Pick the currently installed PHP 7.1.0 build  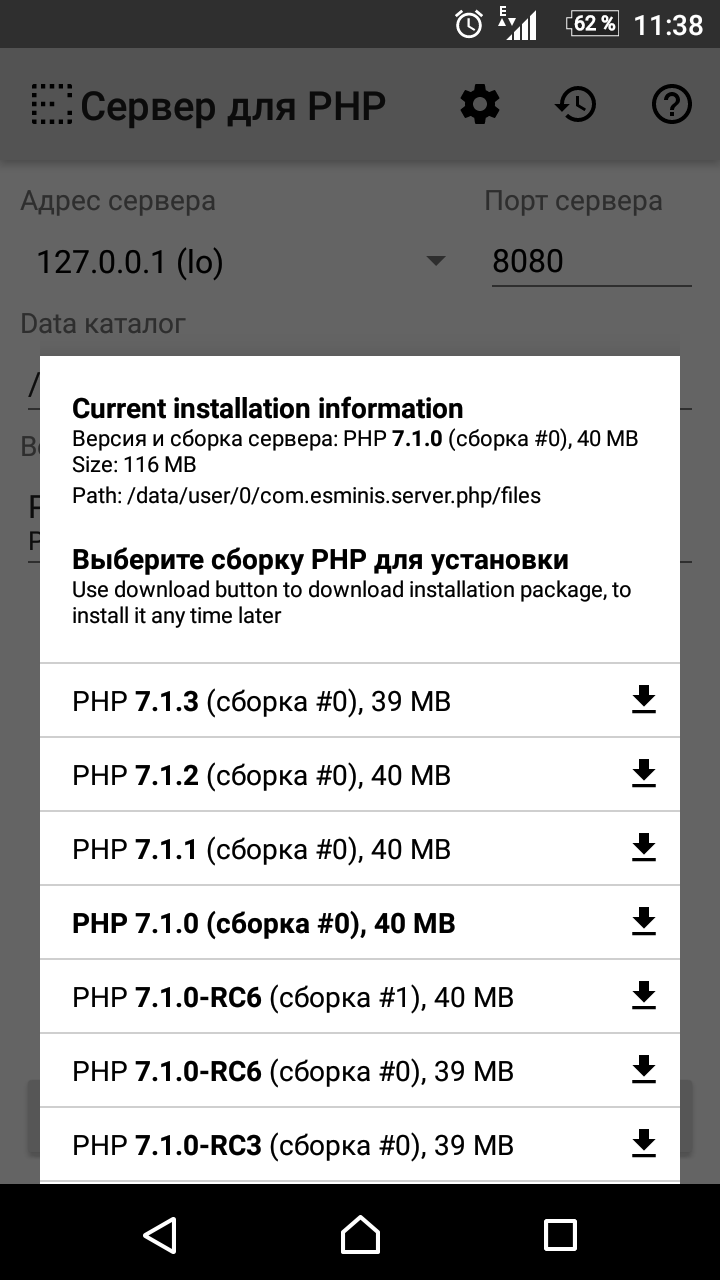pyautogui.click(x=264, y=924)
